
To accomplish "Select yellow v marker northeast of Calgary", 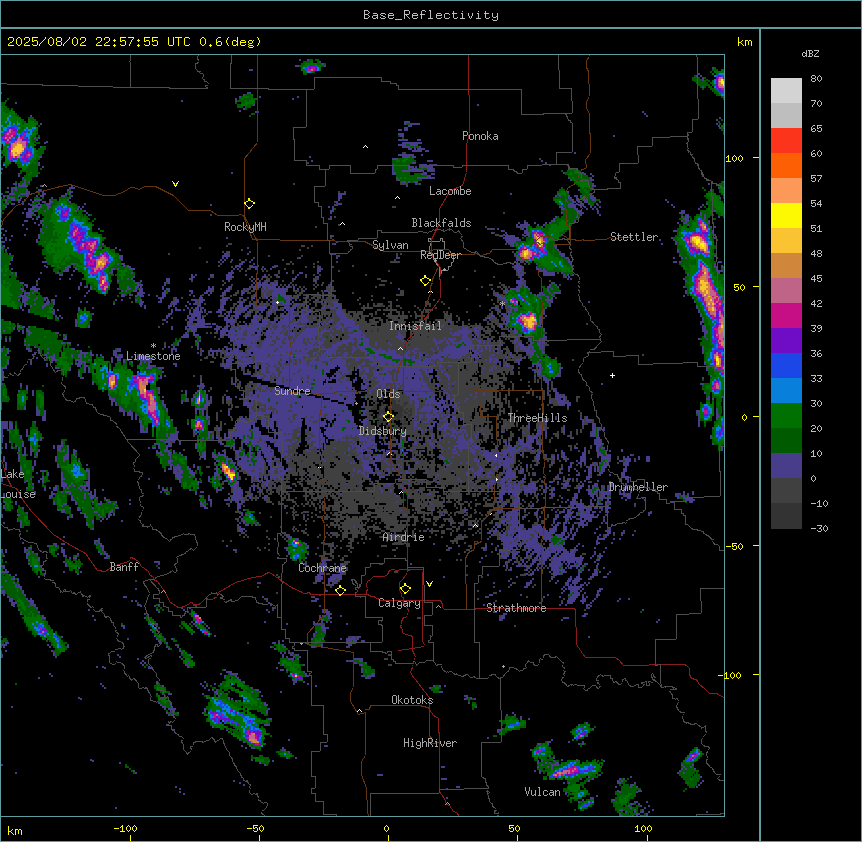I will [429, 584].
